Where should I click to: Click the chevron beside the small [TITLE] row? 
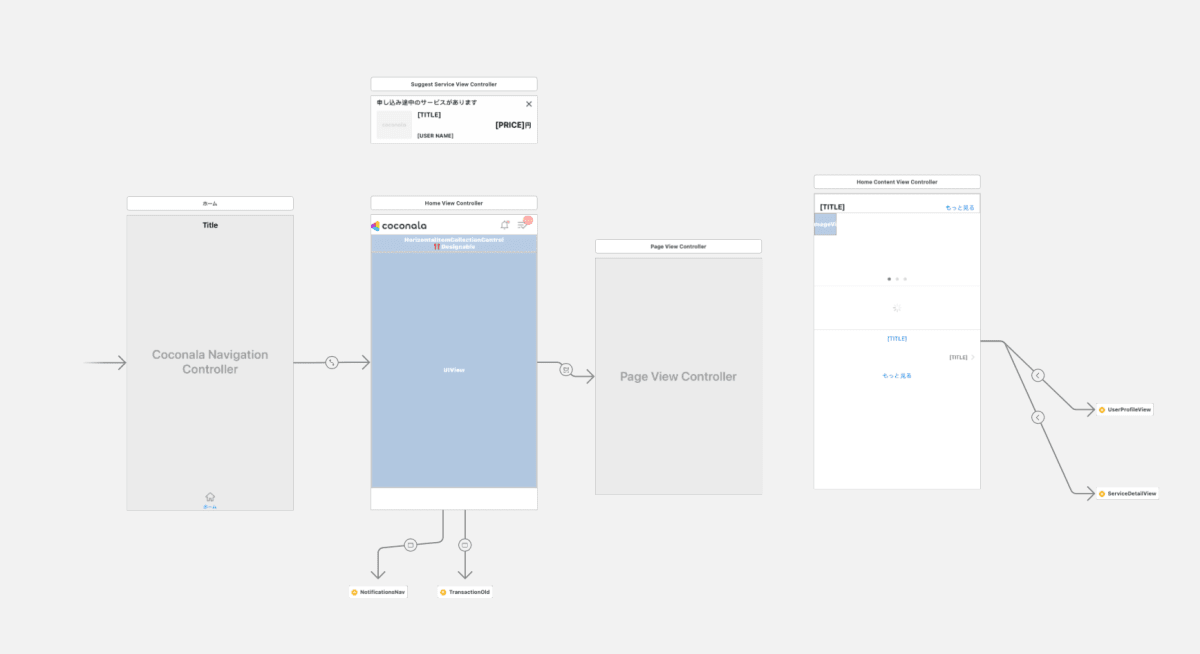[973, 357]
